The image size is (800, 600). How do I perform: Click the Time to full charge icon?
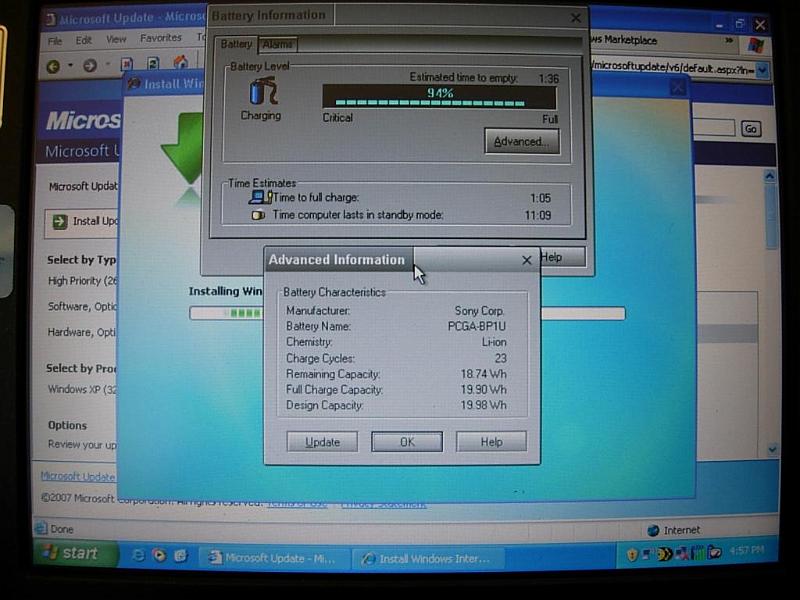point(261,197)
